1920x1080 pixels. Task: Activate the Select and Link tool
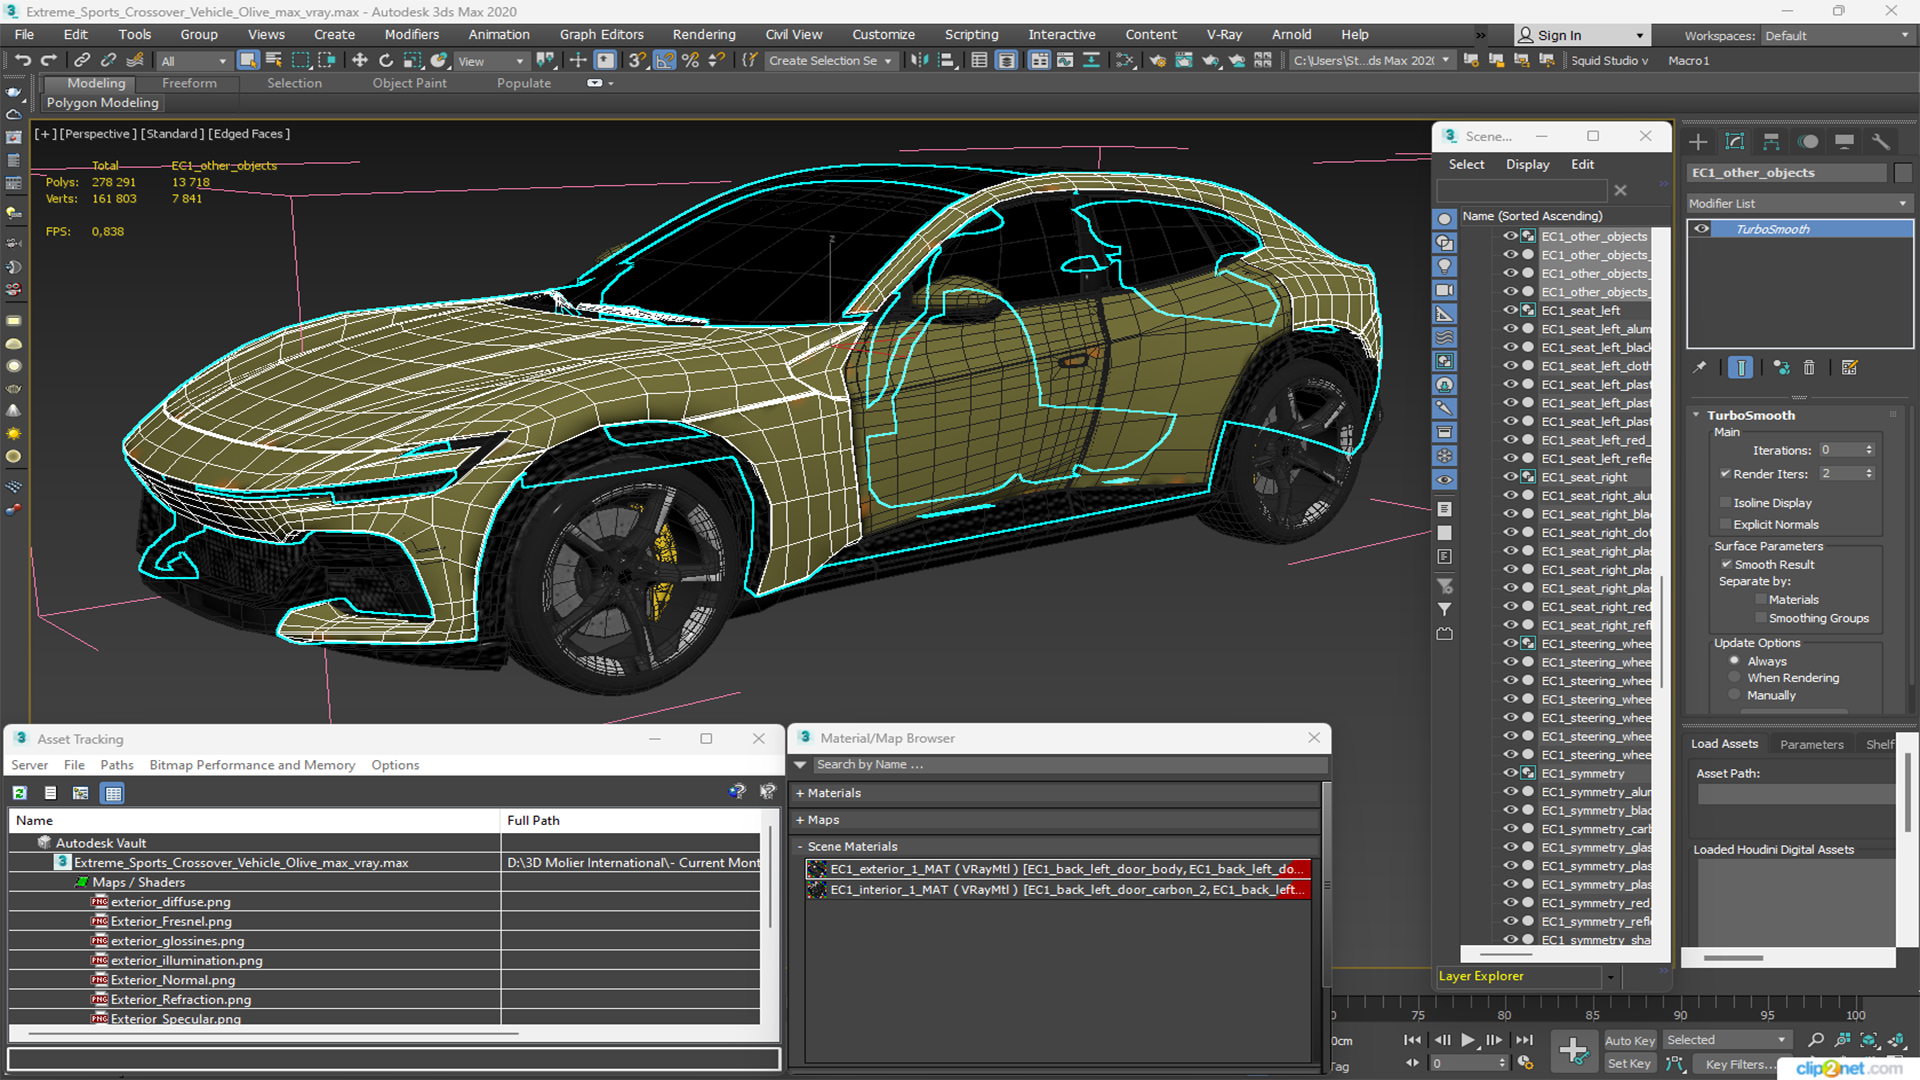pos(83,60)
